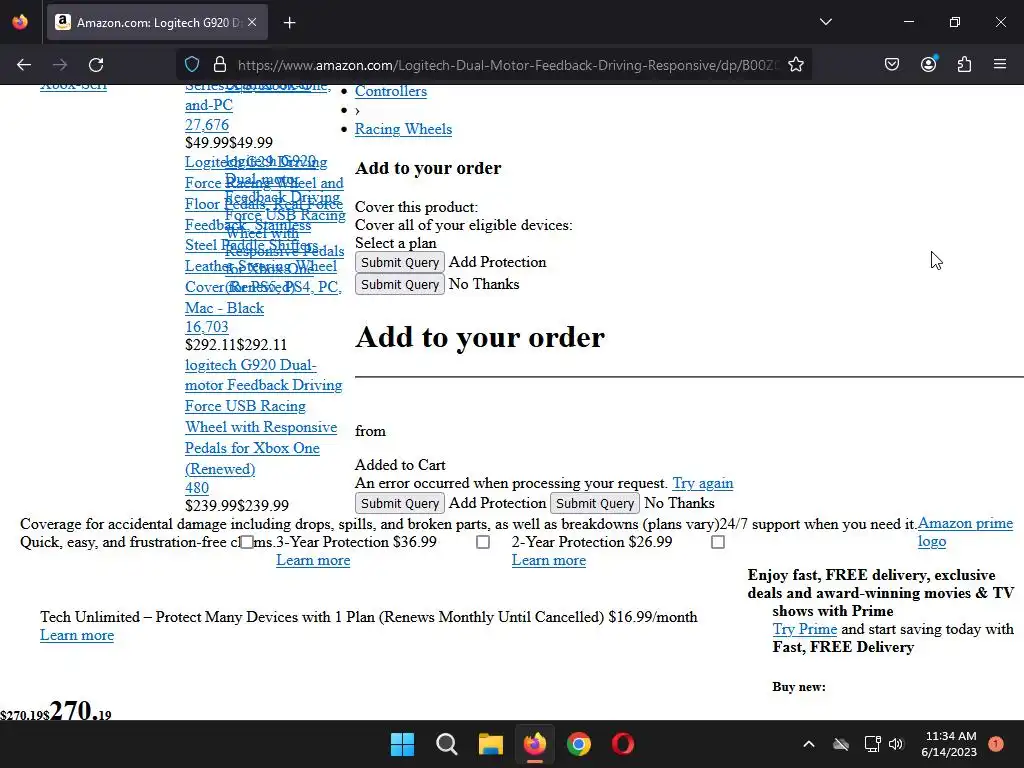The image size is (1024, 768).
Task: Tick the 2-Year Protection $26.99 checkbox
Action: [x=483, y=542]
